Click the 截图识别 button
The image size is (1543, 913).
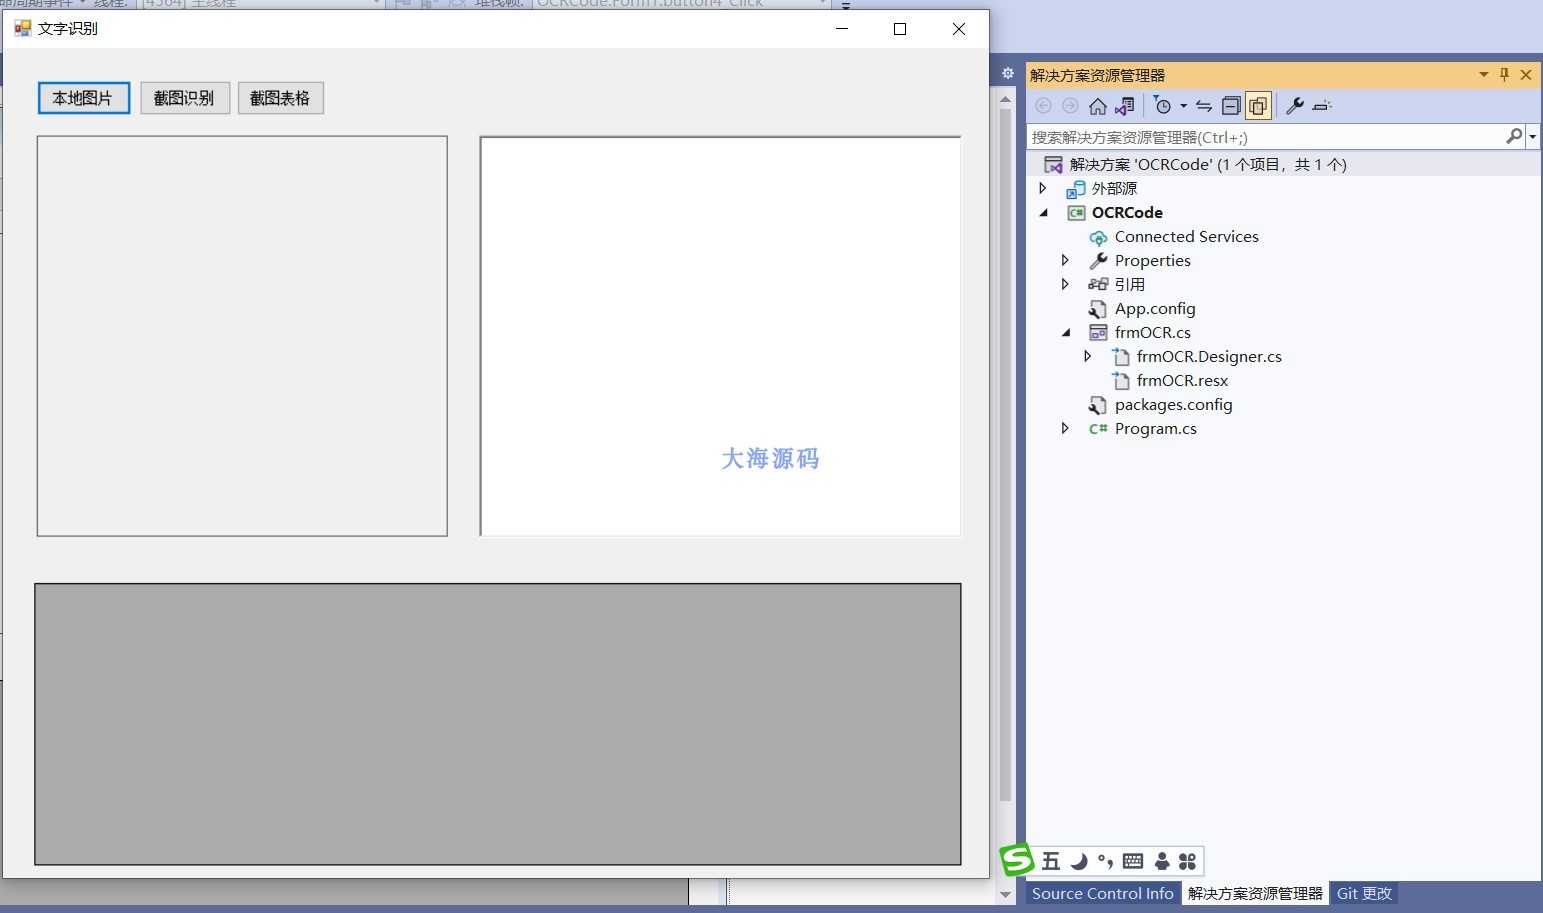tap(185, 98)
